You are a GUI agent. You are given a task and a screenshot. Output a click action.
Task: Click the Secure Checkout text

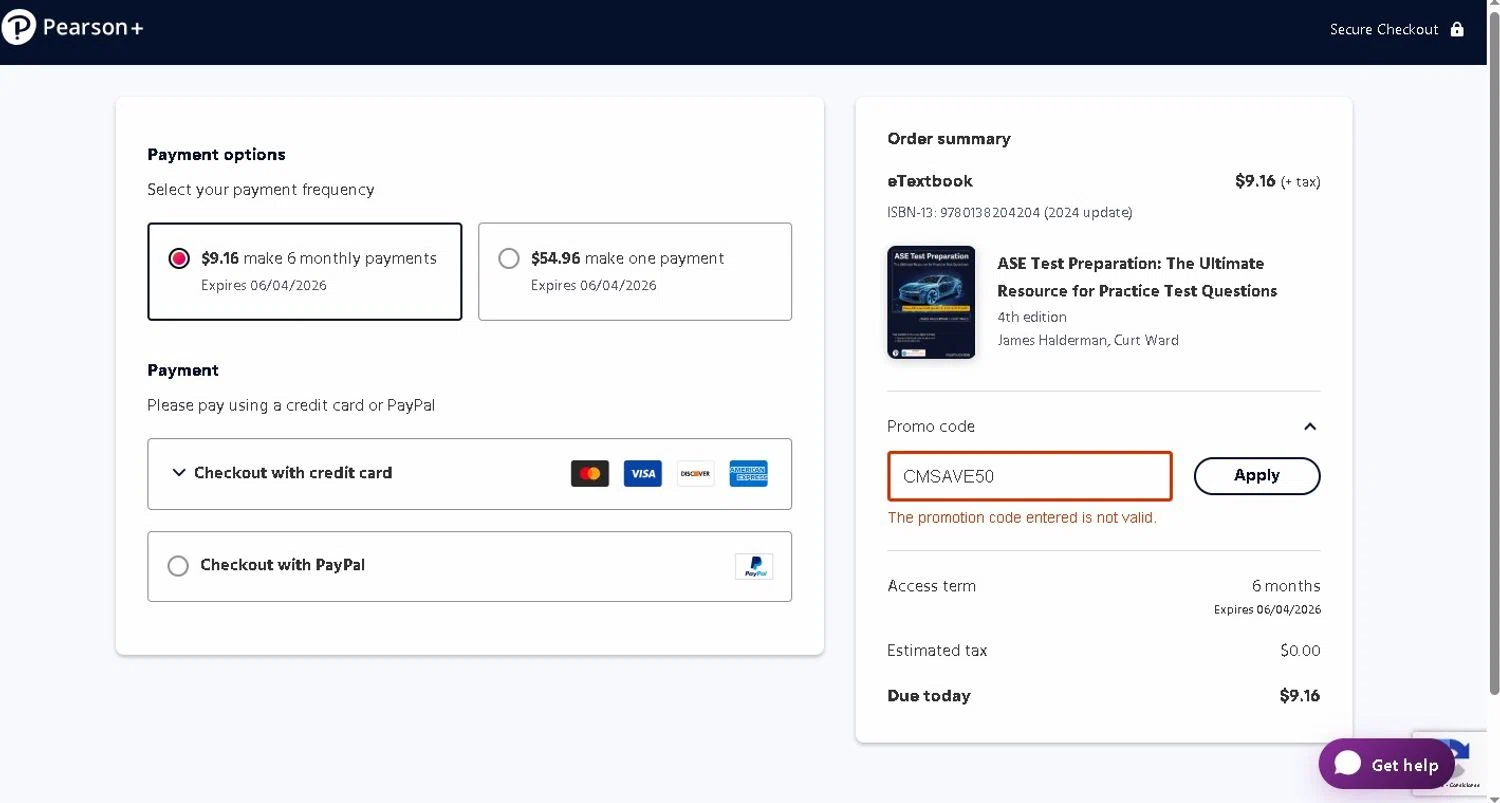tap(1384, 30)
